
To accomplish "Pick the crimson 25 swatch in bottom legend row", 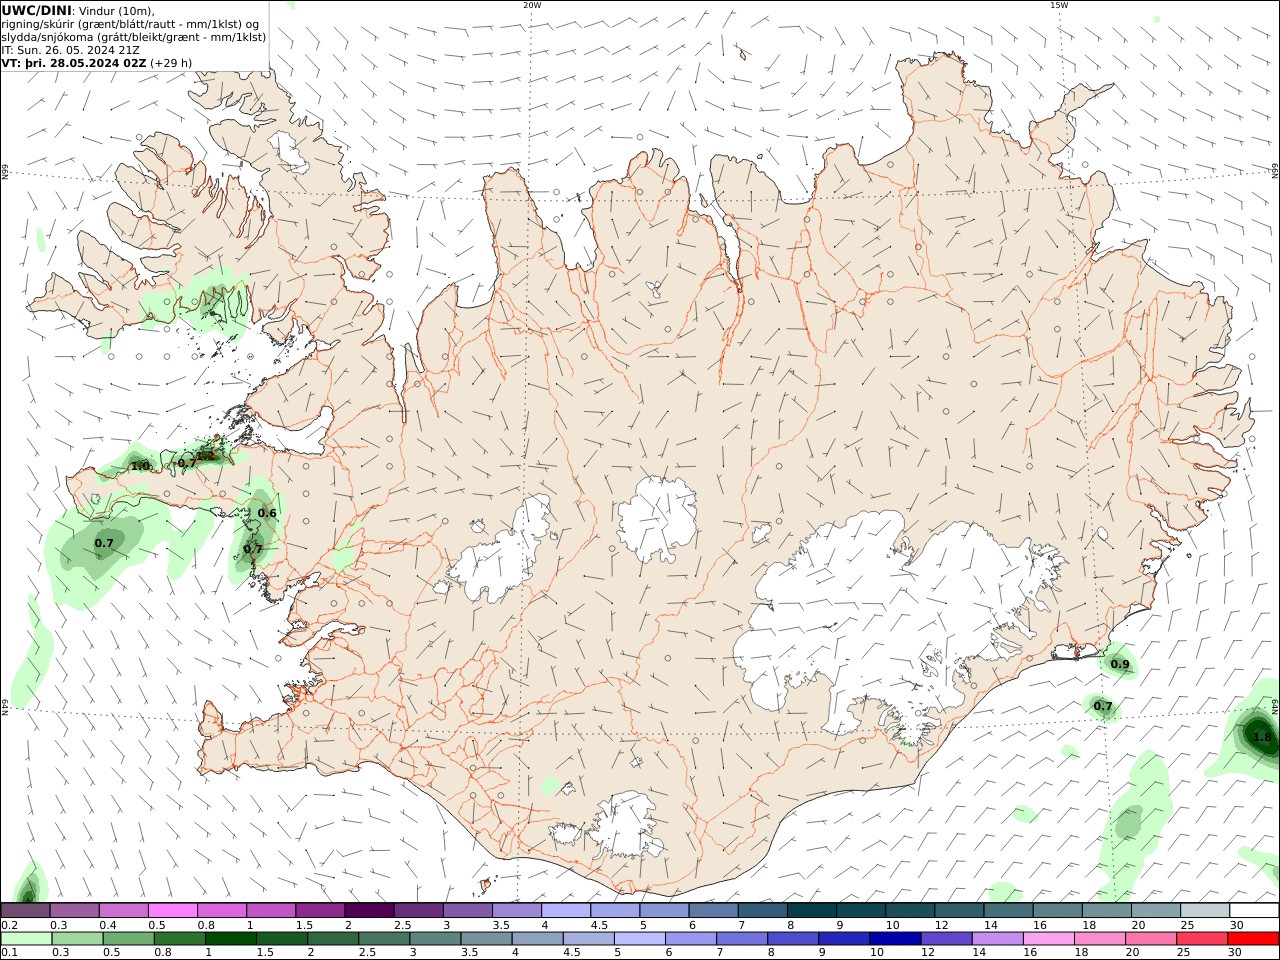I will point(1202,939).
